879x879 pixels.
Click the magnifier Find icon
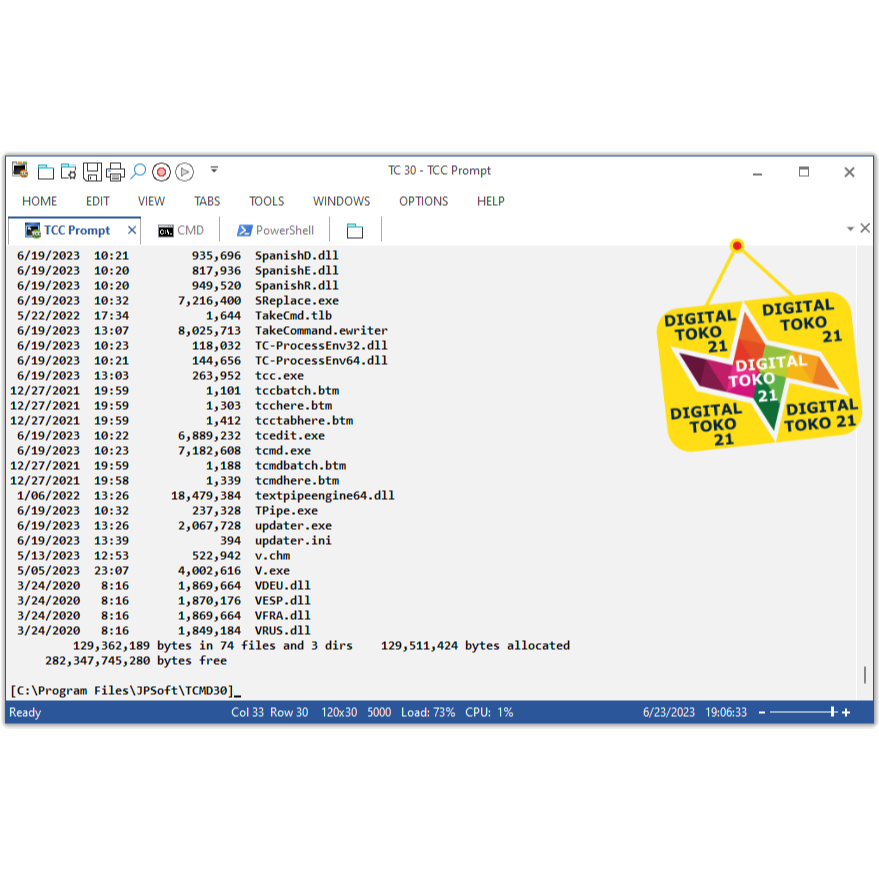coord(138,171)
